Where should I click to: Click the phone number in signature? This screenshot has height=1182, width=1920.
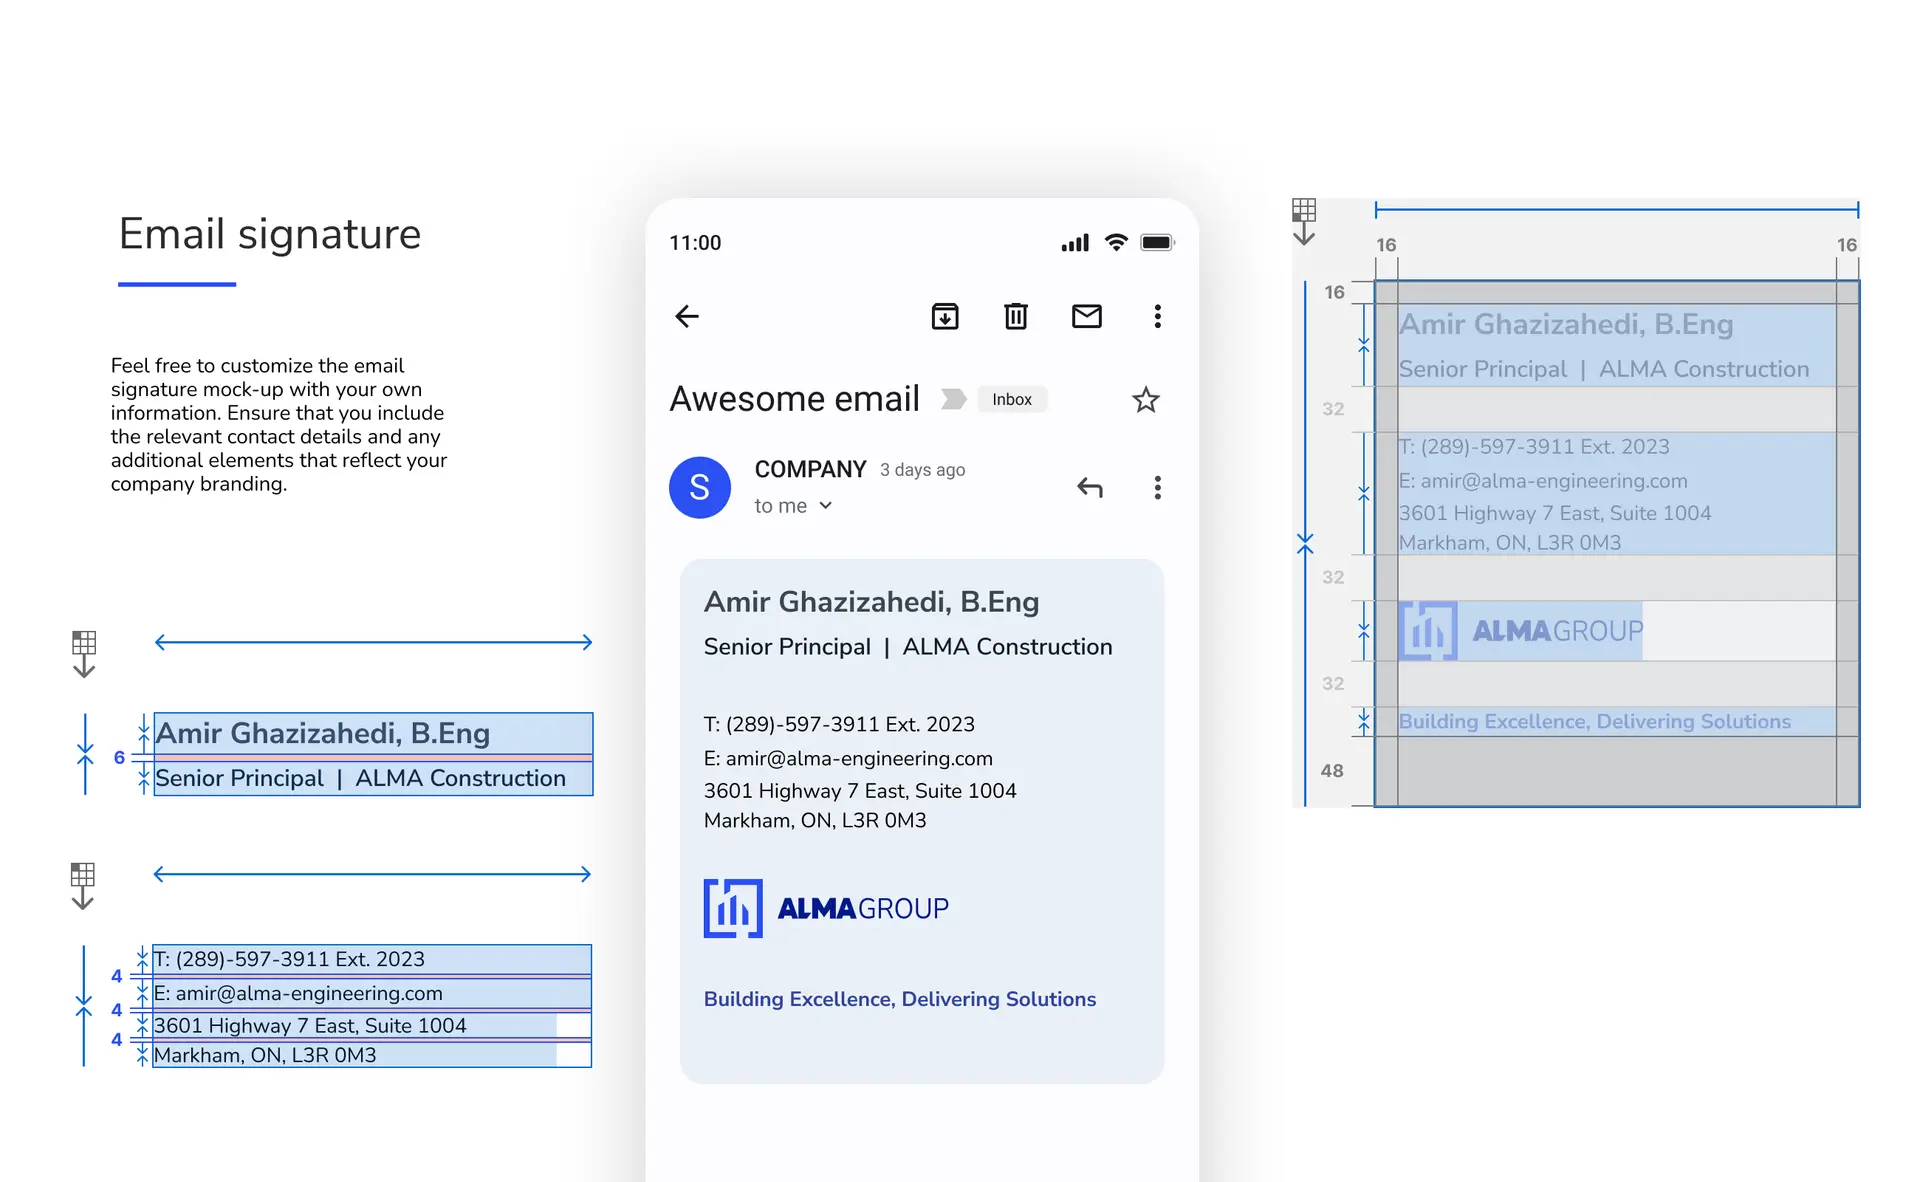pos(849,724)
